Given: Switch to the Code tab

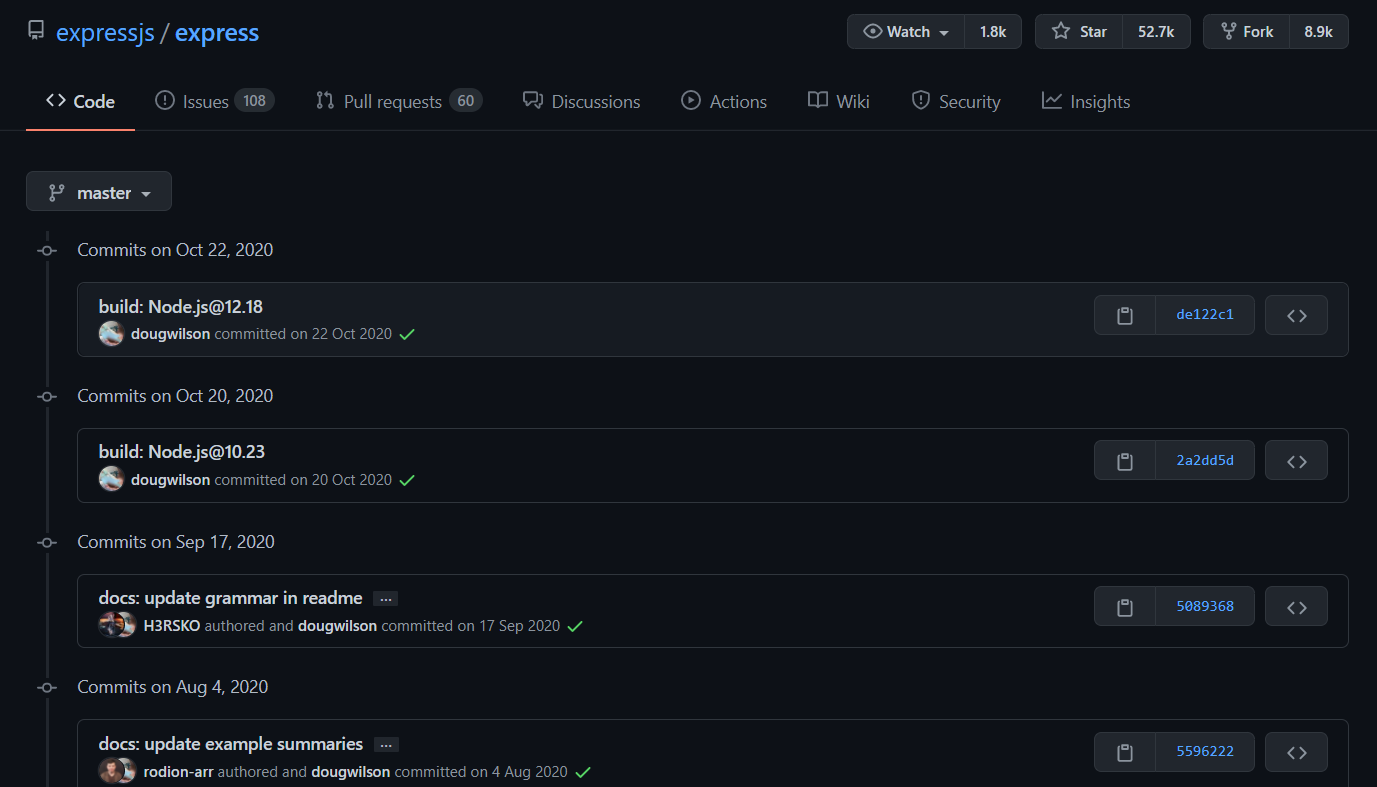Looking at the screenshot, I should (x=80, y=101).
